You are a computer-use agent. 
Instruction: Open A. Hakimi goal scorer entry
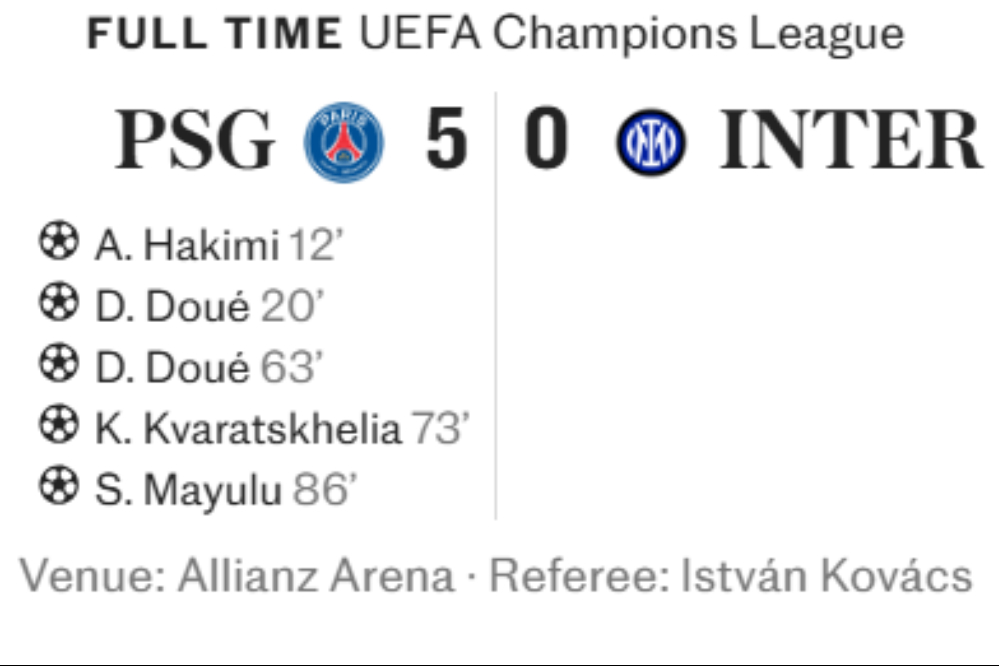(x=219, y=245)
